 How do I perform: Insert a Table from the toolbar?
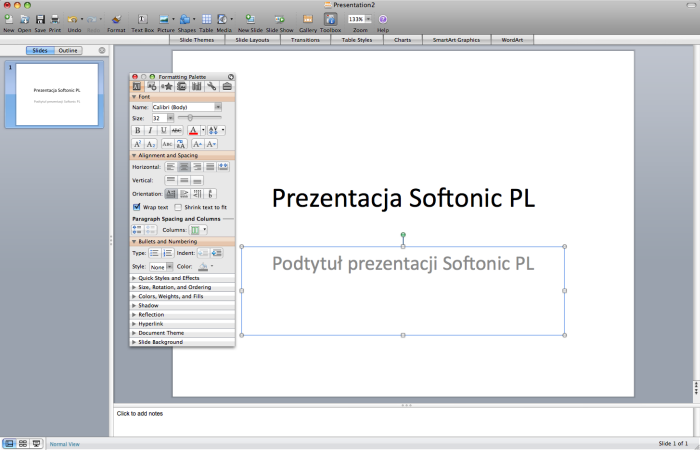pos(206,19)
